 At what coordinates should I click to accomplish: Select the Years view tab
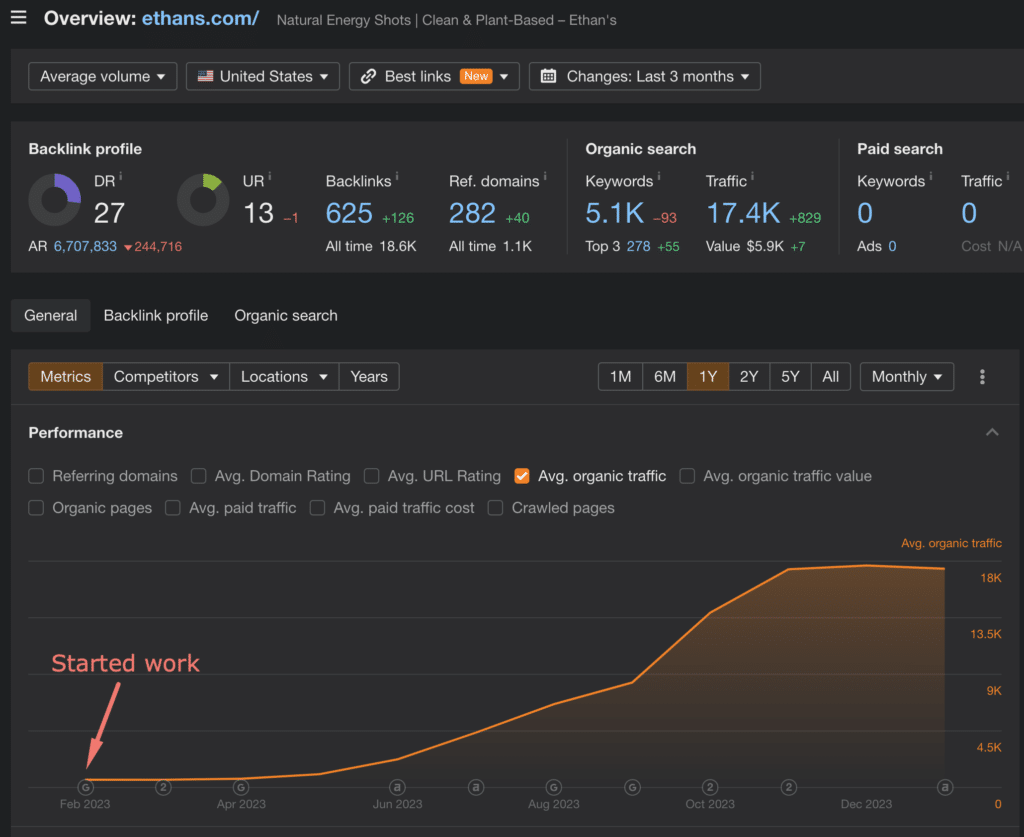pyautogui.click(x=369, y=377)
